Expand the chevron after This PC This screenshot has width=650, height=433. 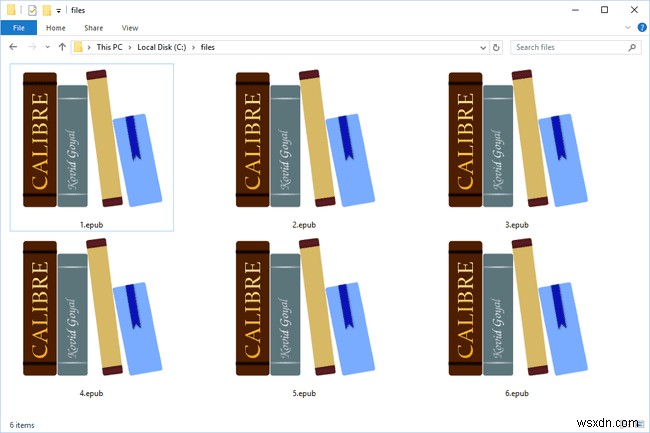pyautogui.click(x=130, y=47)
